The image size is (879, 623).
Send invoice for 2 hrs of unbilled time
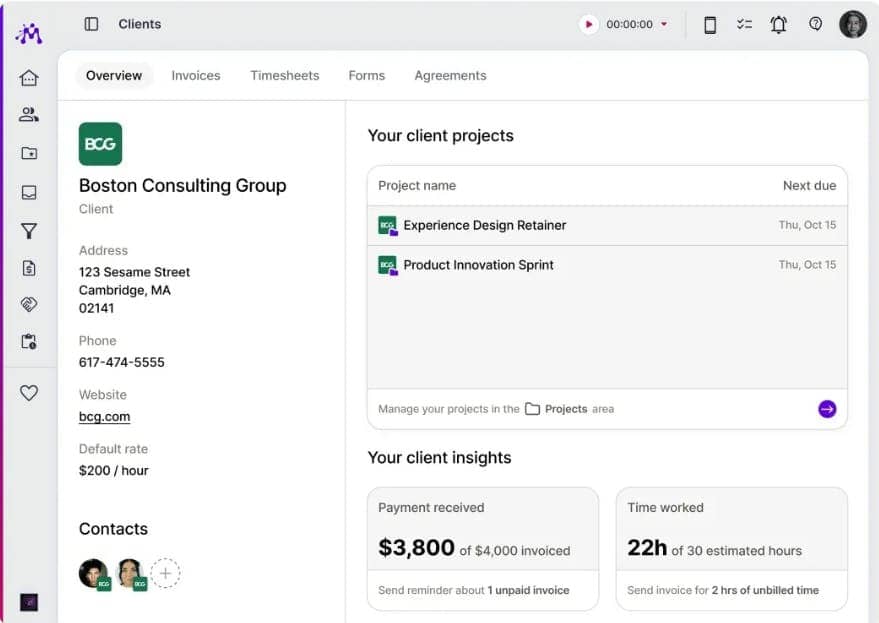[723, 590]
